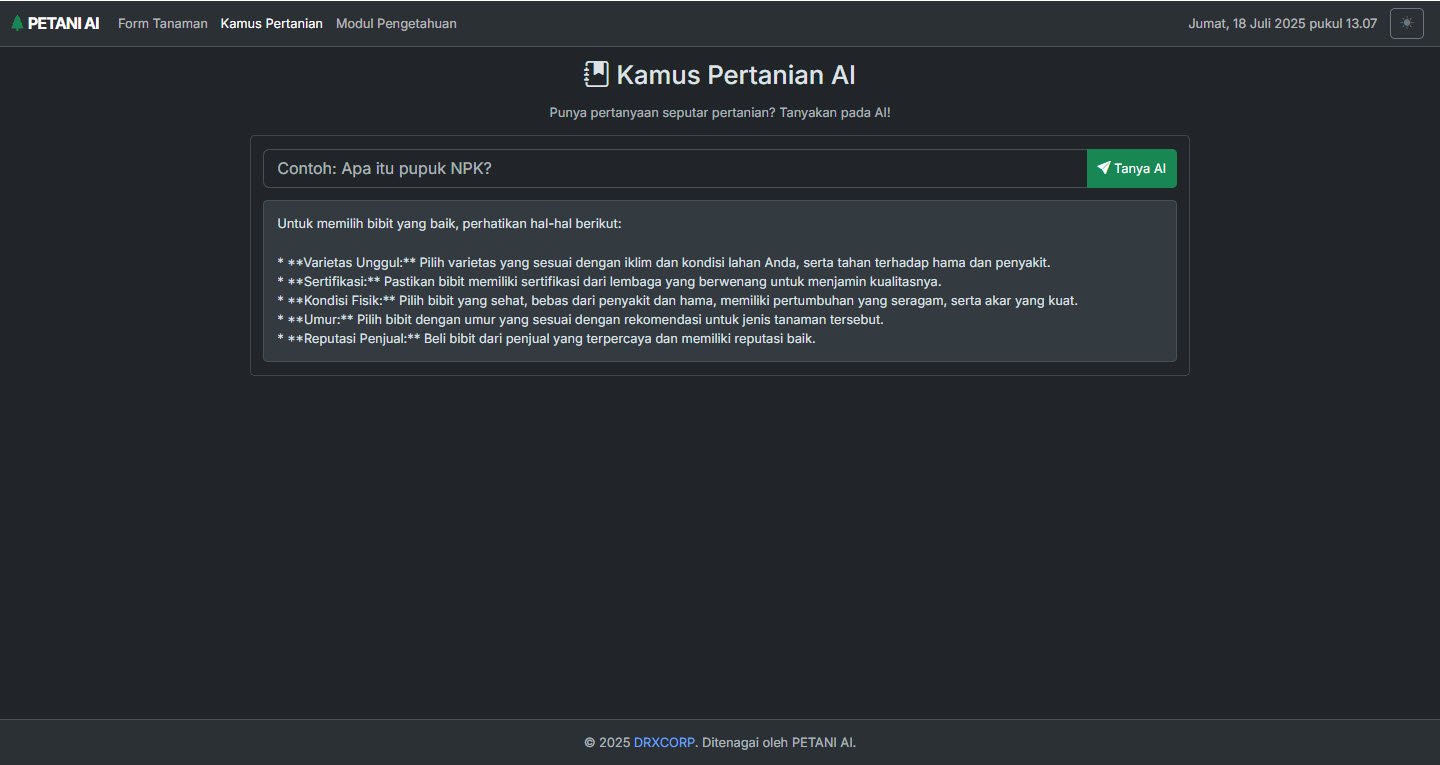Image resolution: width=1440 pixels, height=765 pixels.
Task: Go to Modul Pengetahuan page
Action: [396, 23]
